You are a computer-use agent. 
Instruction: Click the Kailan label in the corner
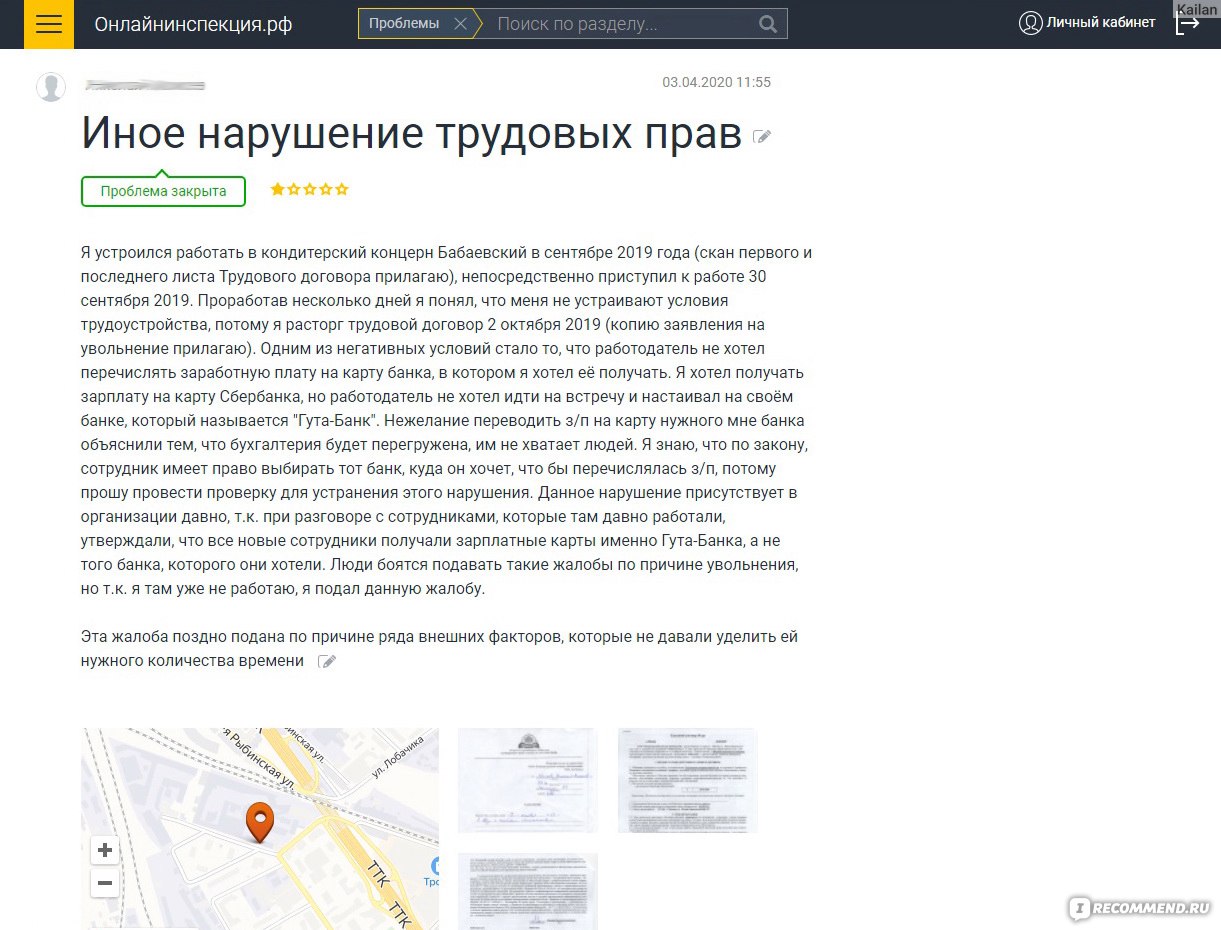1198,9
